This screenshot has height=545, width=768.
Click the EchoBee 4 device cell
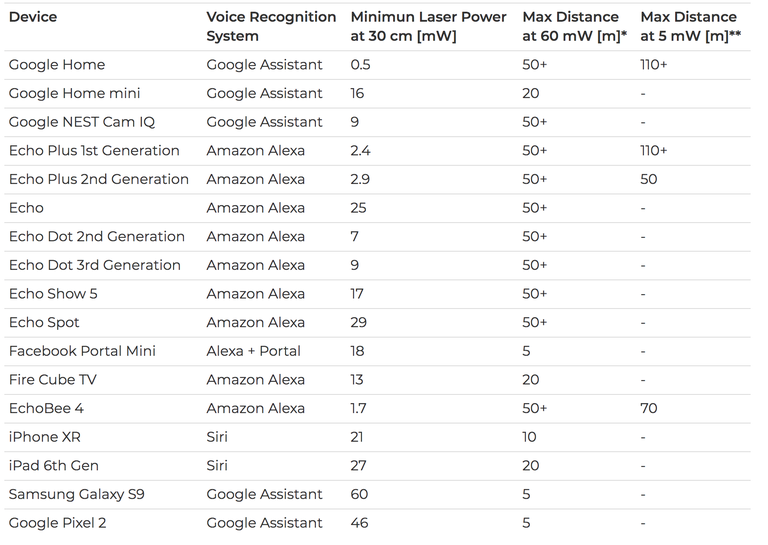click(x=46, y=408)
